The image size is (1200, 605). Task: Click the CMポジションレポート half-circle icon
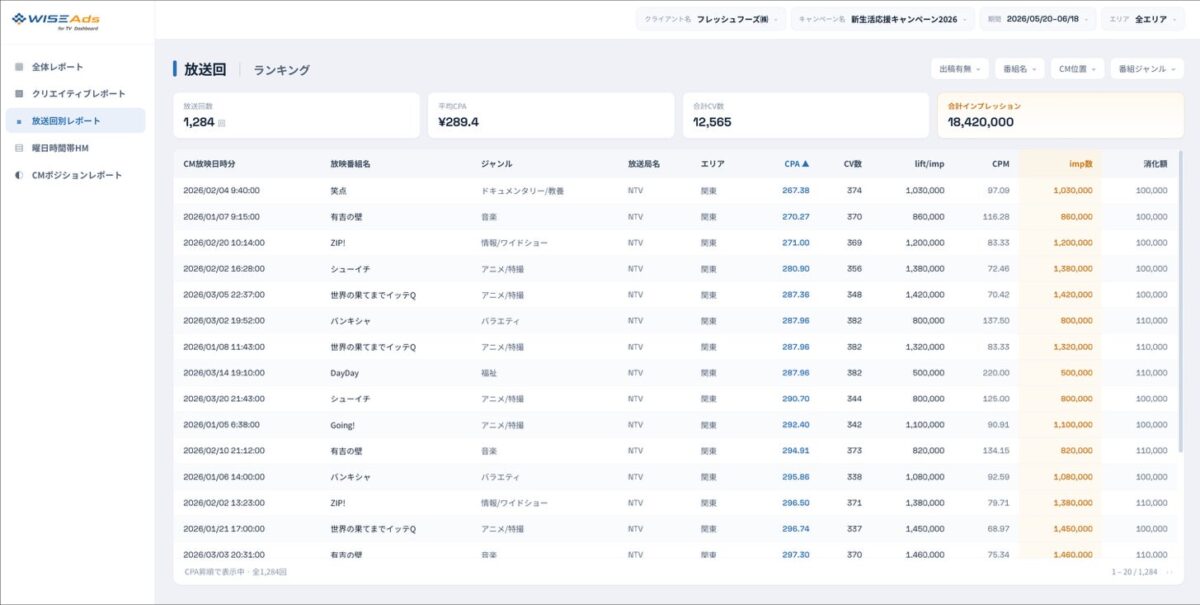[x=18, y=175]
